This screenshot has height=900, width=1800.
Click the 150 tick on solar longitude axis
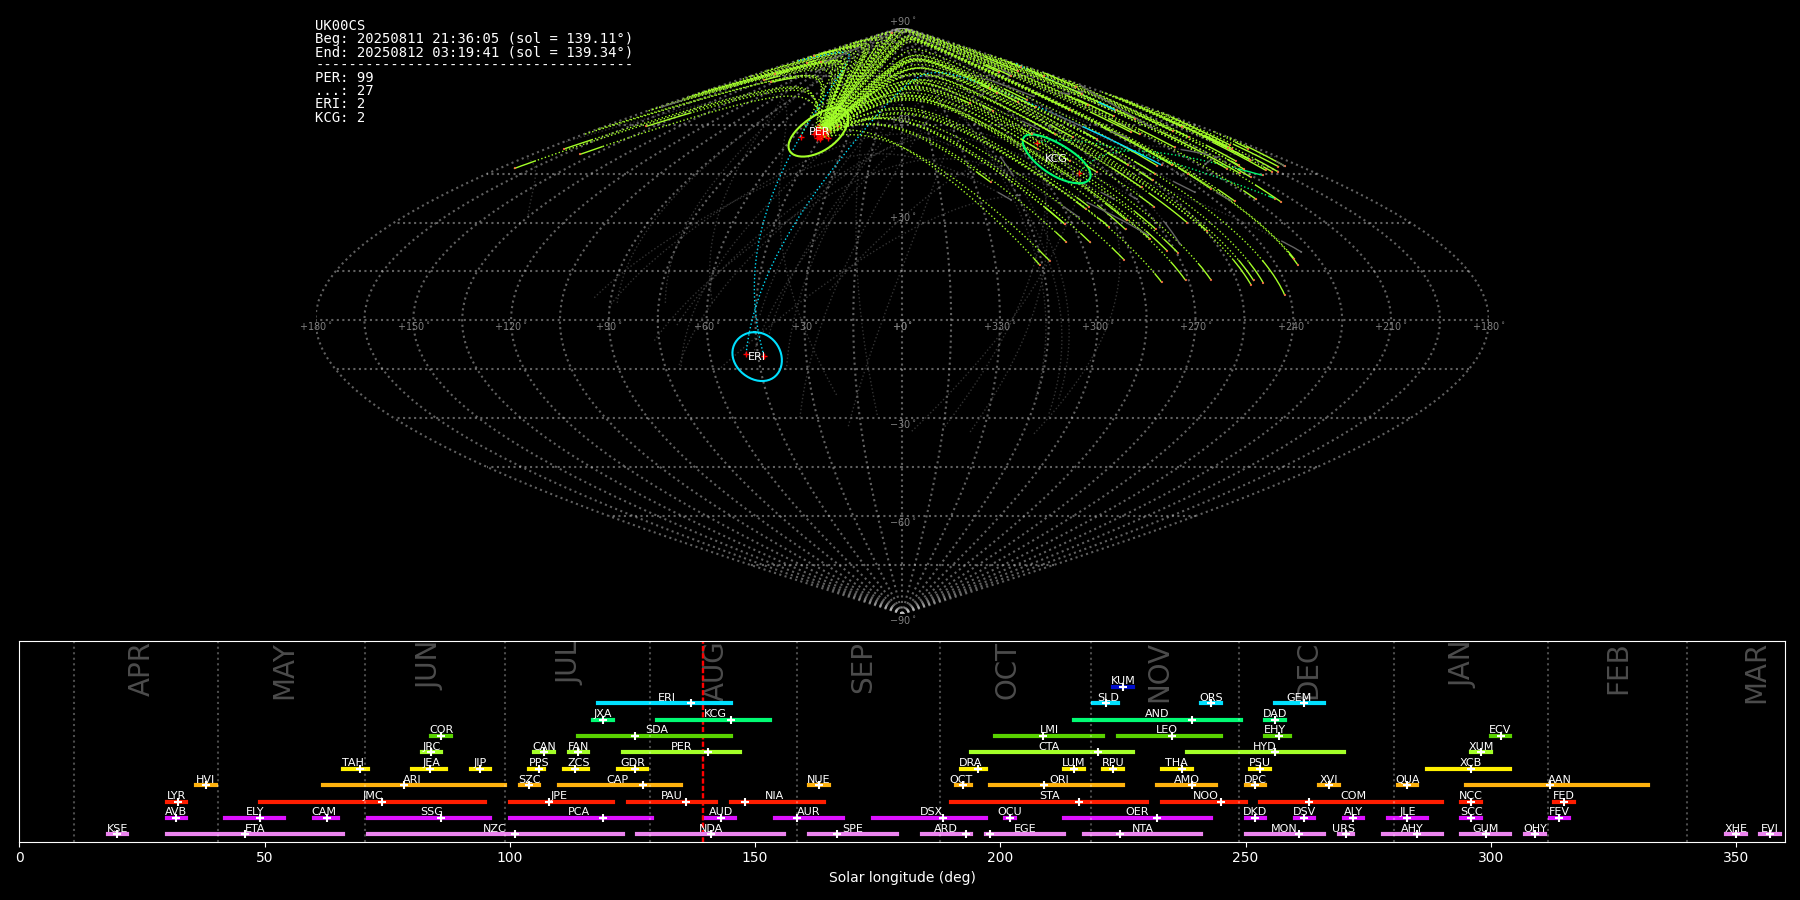tap(755, 857)
